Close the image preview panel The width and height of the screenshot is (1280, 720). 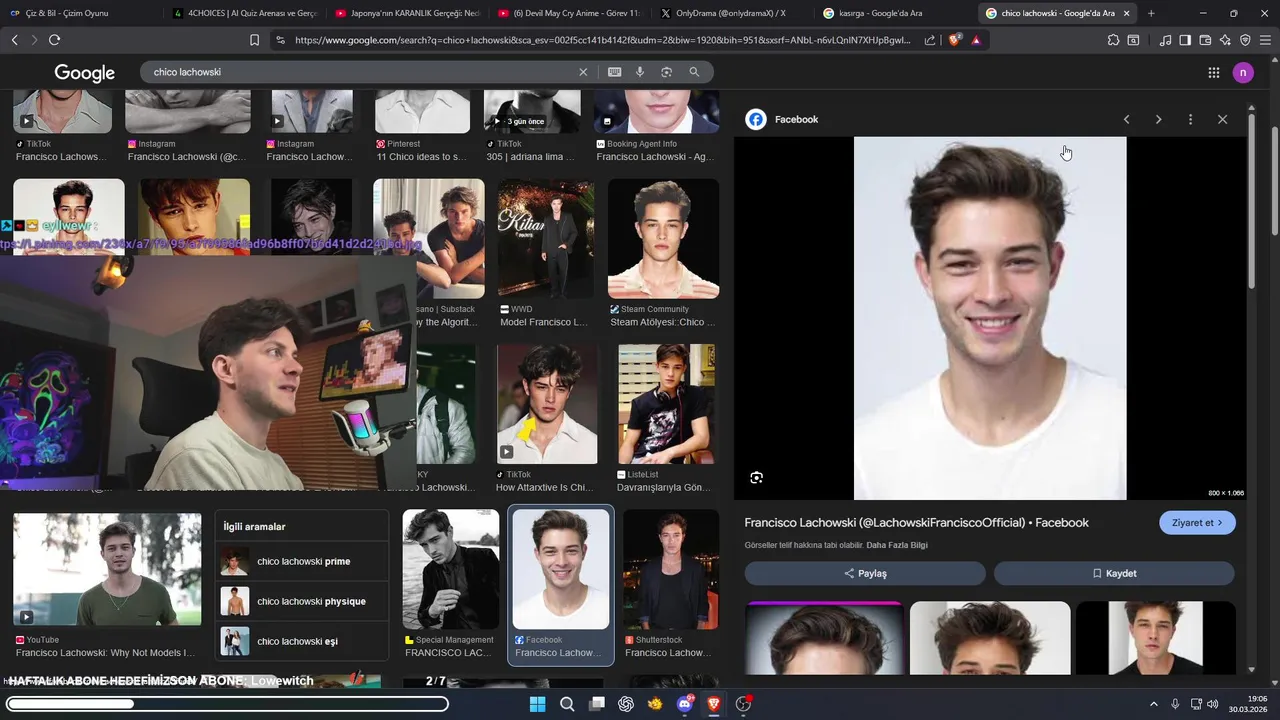pos(1222,119)
